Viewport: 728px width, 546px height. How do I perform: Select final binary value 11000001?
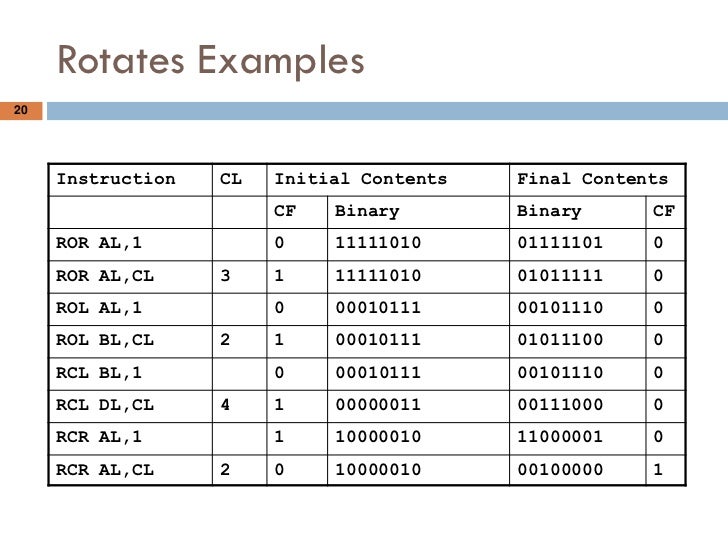560,437
